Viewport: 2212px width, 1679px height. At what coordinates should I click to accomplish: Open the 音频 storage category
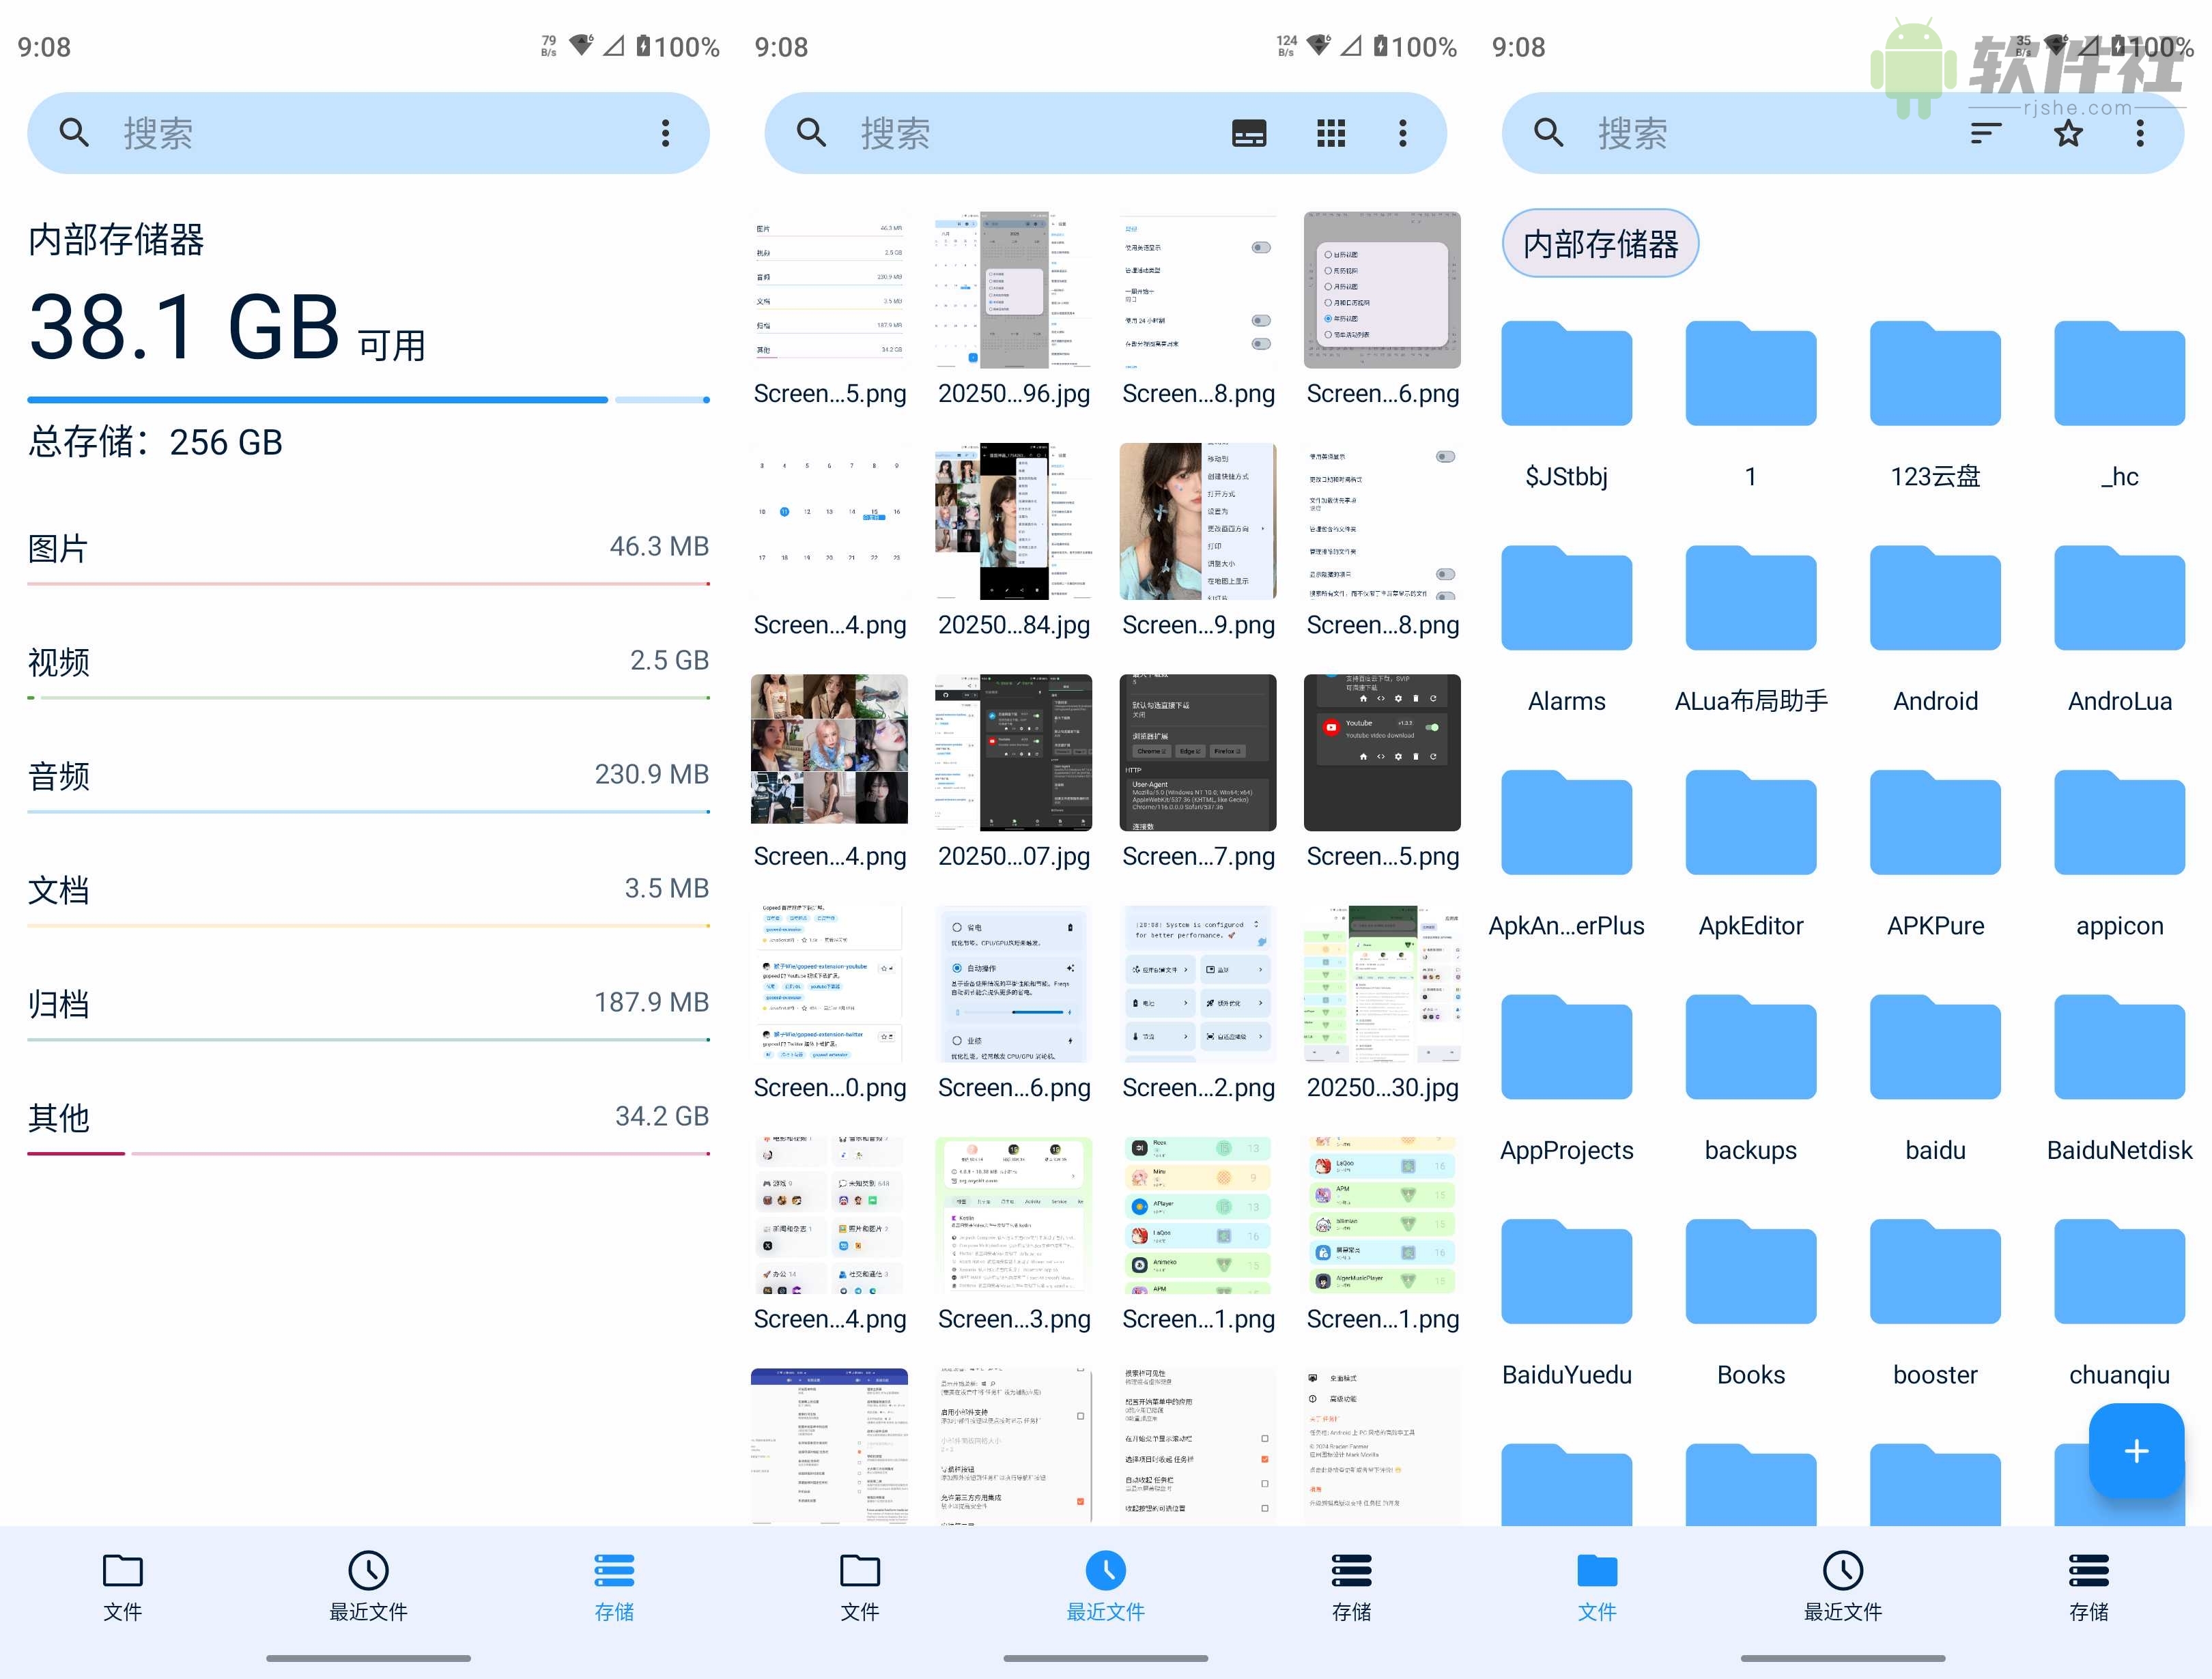[x=368, y=776]
